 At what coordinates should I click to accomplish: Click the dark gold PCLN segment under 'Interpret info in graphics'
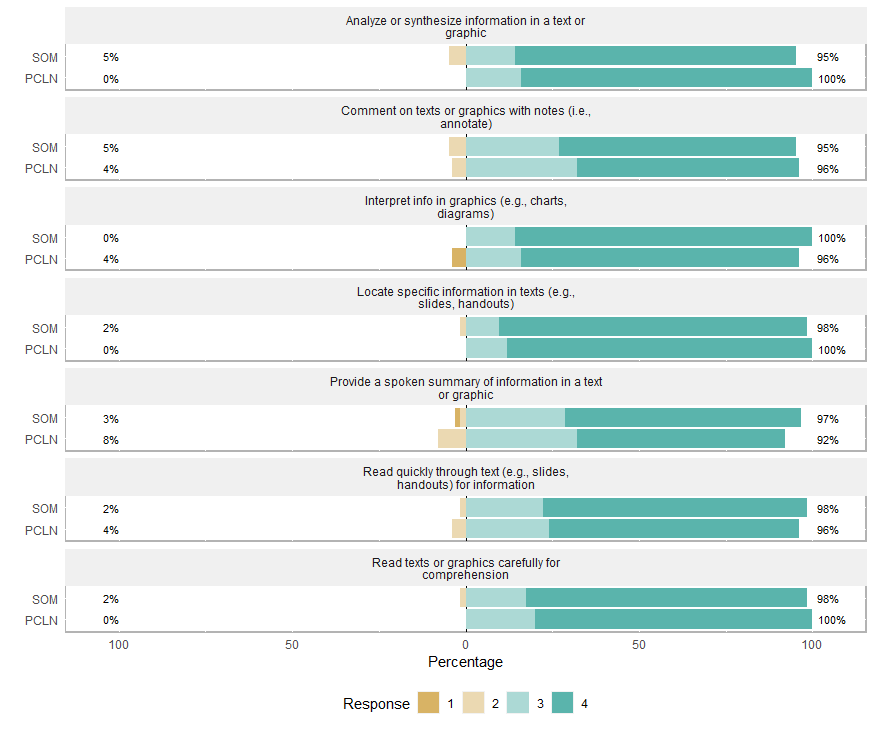(x=459, y=258)
